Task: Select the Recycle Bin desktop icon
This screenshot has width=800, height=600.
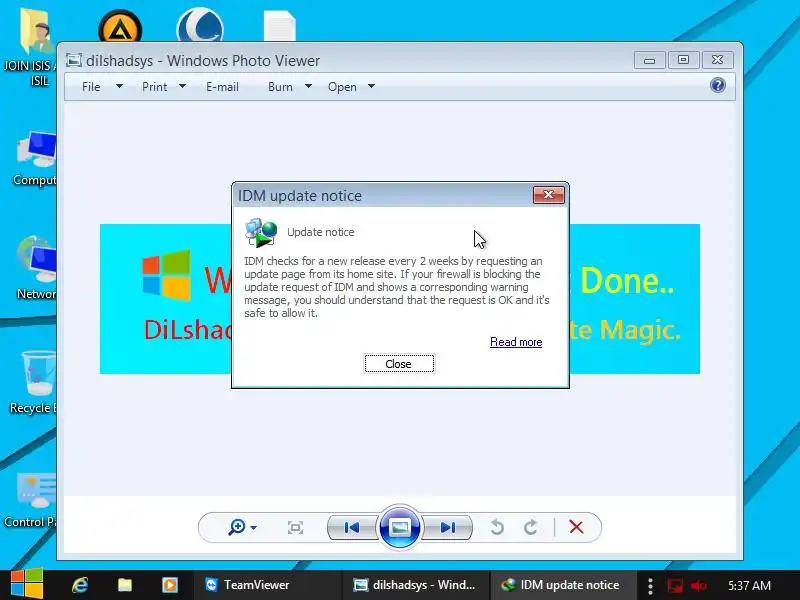Action: [x=33, y=383]
